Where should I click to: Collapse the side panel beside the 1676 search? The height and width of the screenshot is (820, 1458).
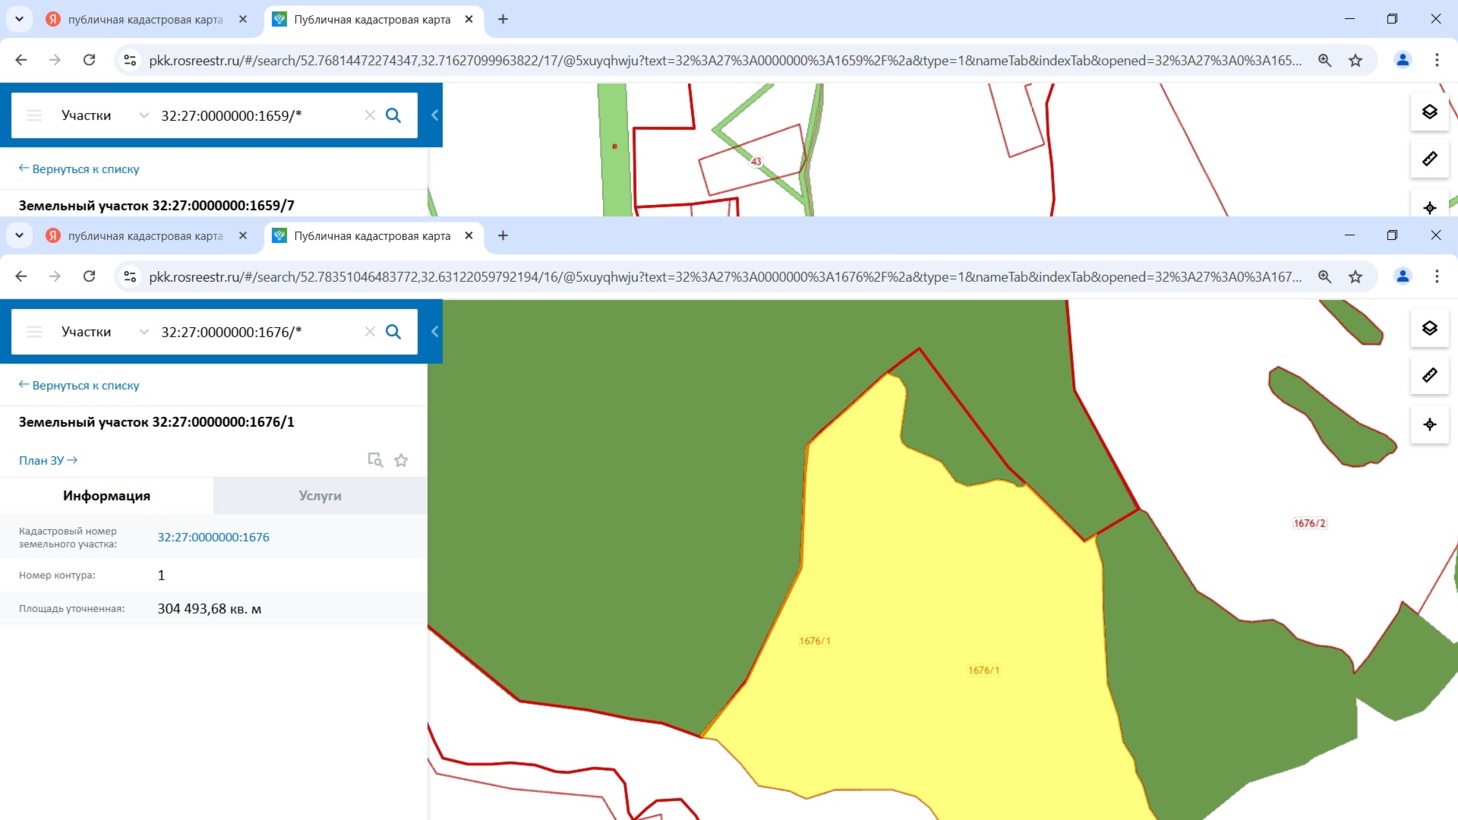click(x=434, y=332)
